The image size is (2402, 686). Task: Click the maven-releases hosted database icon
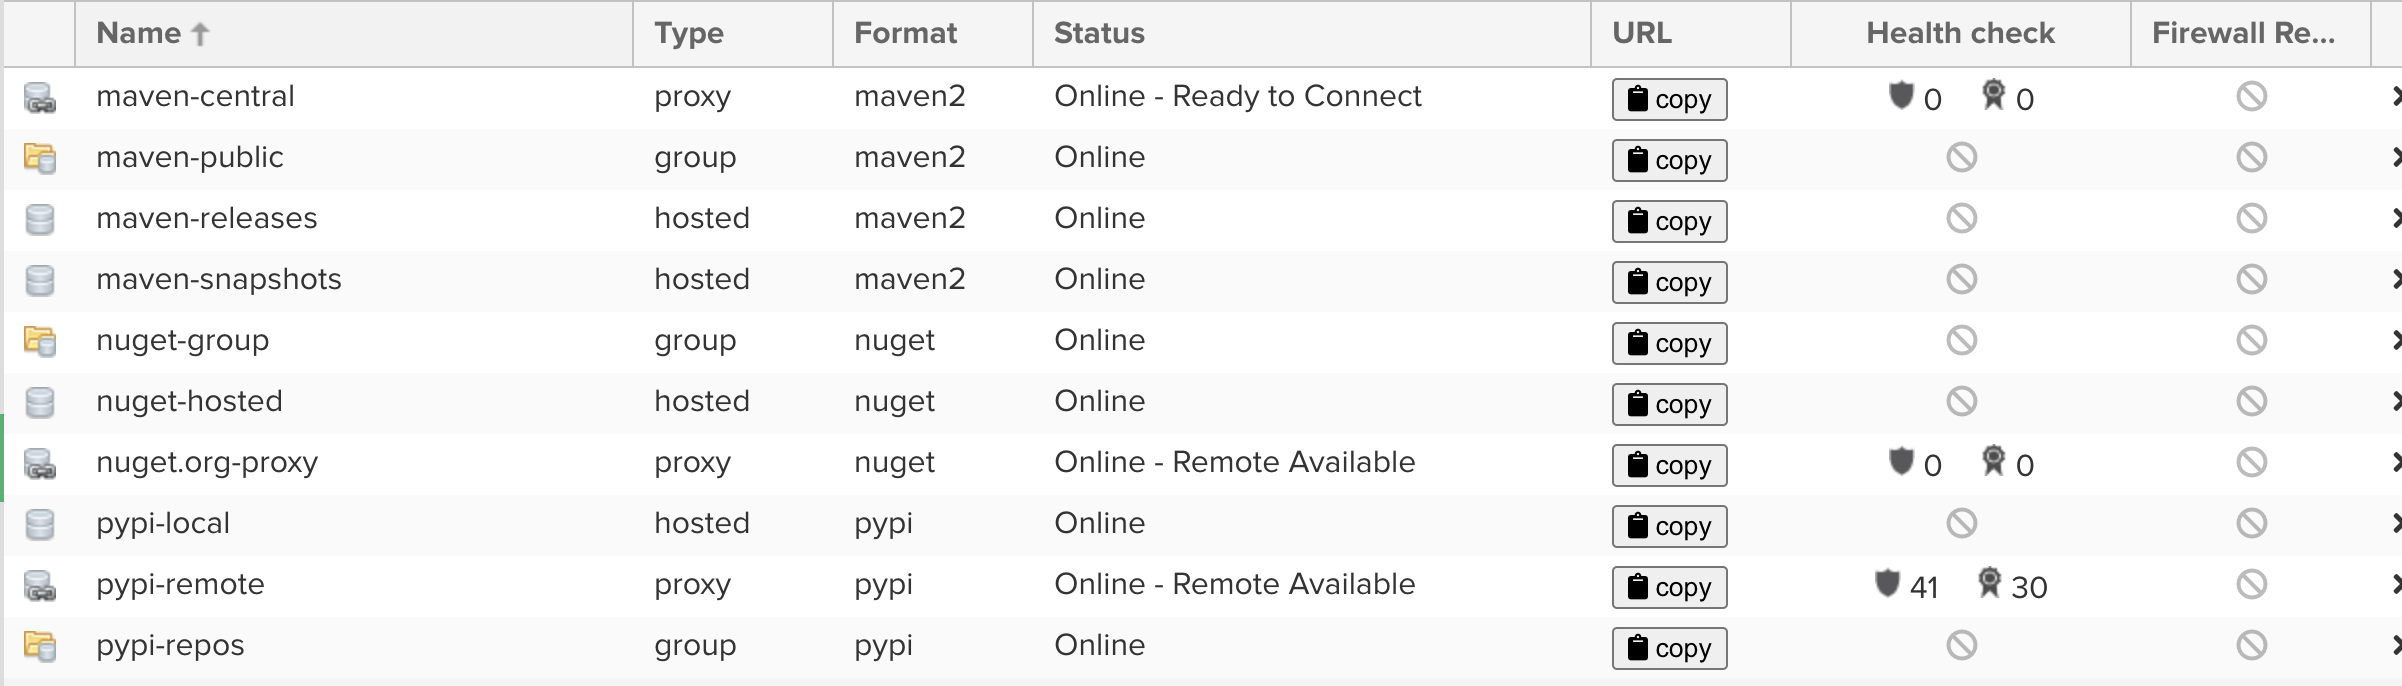coord(40,220)
